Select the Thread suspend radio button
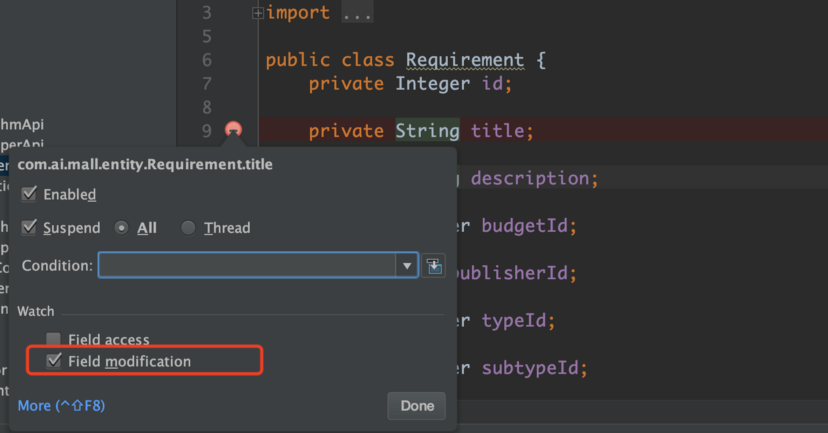The width and height of the screenshot is (828, 433). 188,228
